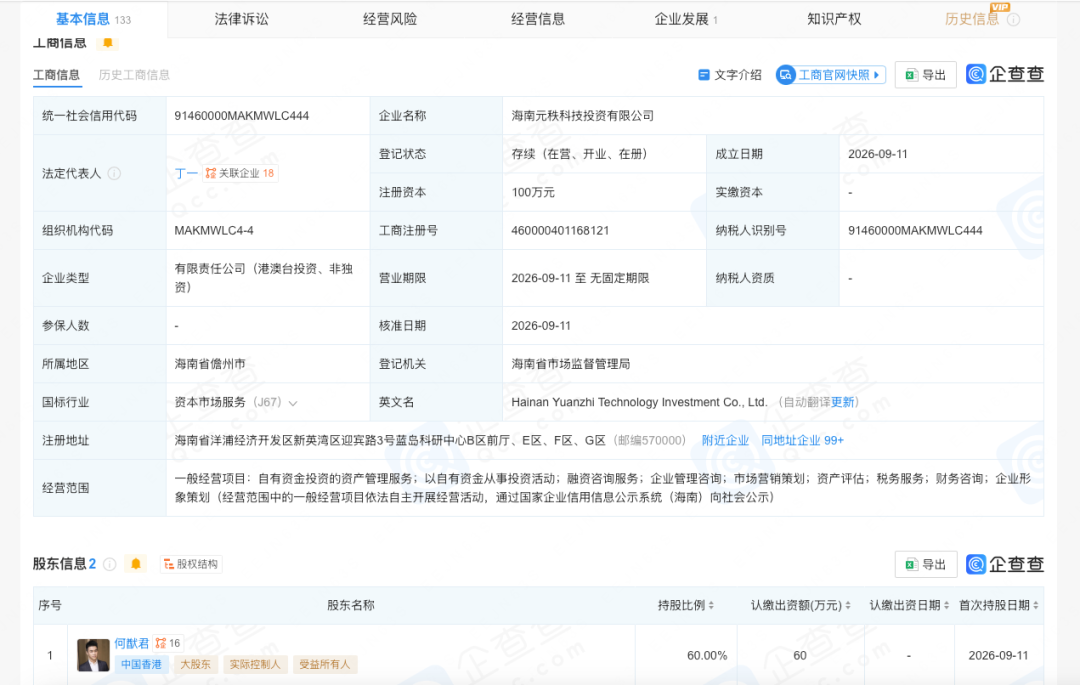Image resolution: width=1080 pixels, height=685 pixels.
Task: Click 登记机关 value 海南省市场监督管理局
Action: coord(570,364)
